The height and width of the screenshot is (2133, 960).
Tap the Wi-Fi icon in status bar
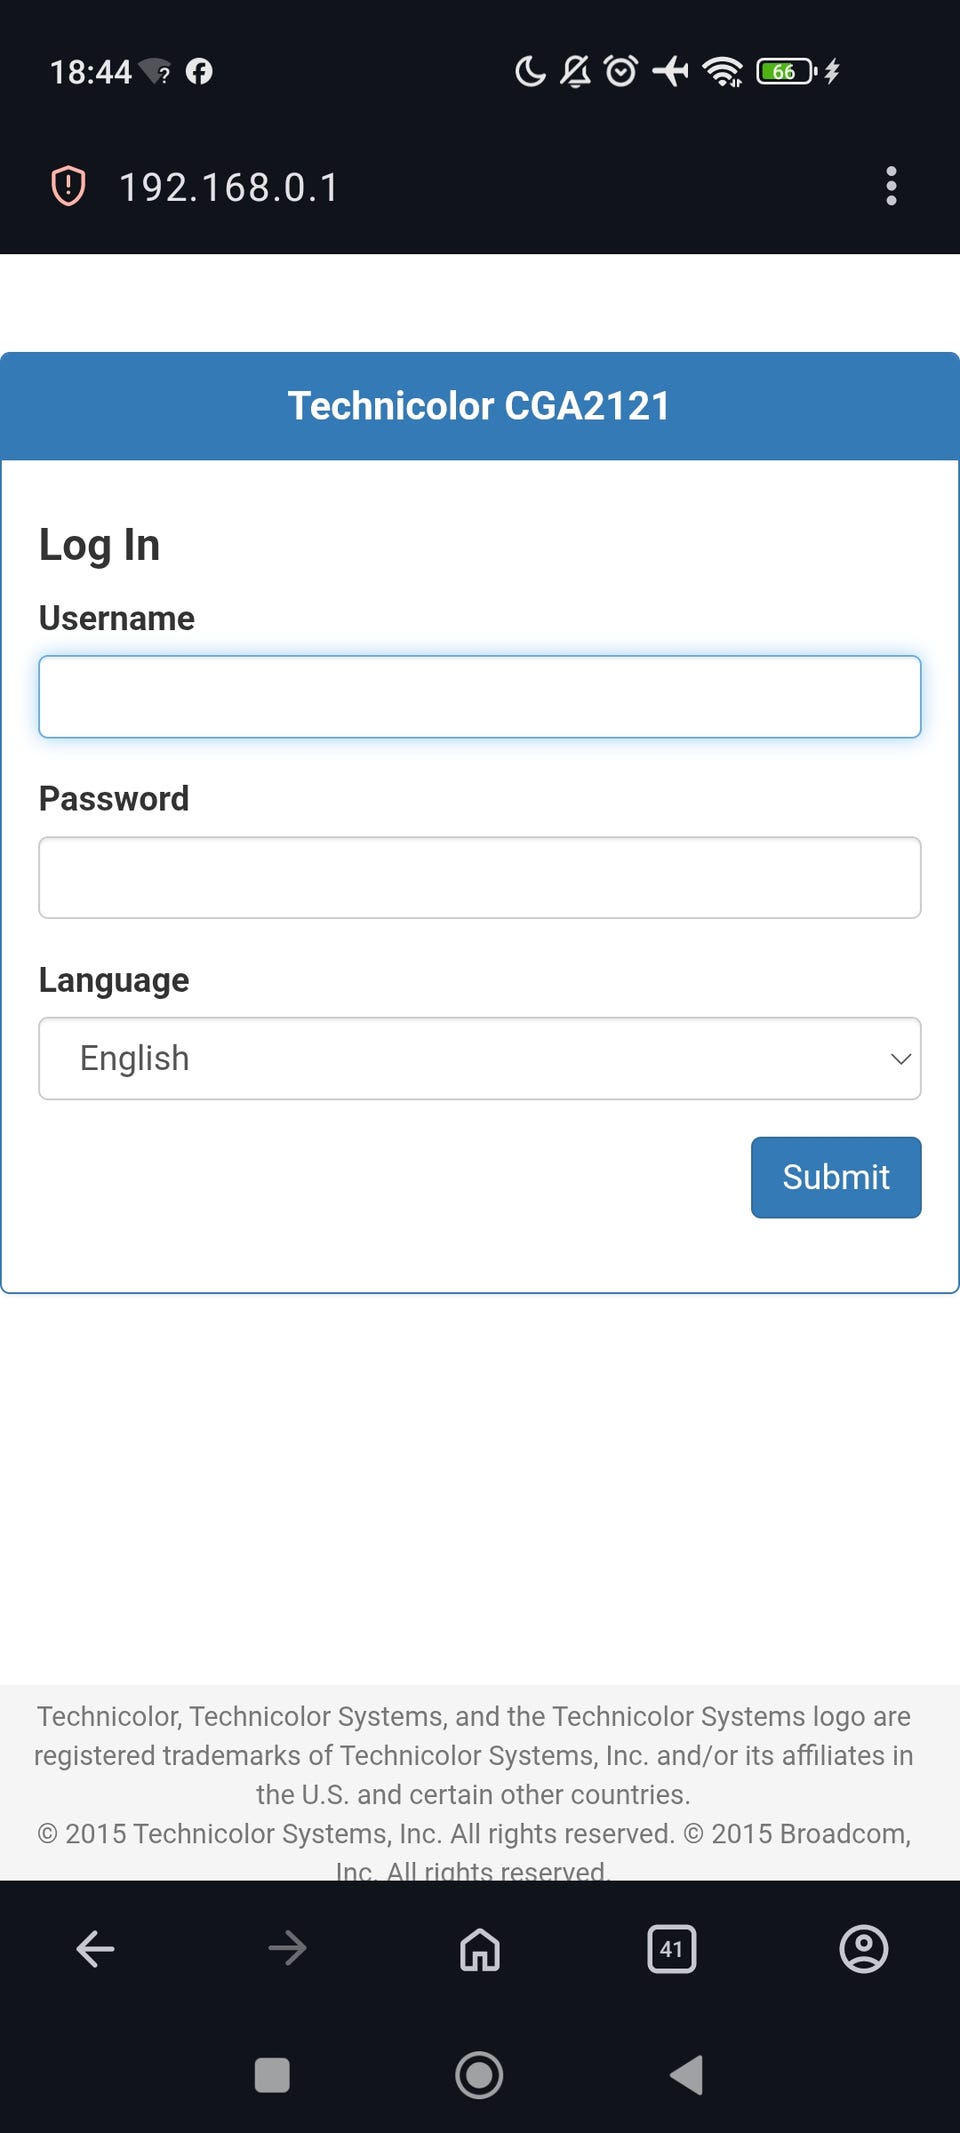pyautogui.click(x=722, y=71)
